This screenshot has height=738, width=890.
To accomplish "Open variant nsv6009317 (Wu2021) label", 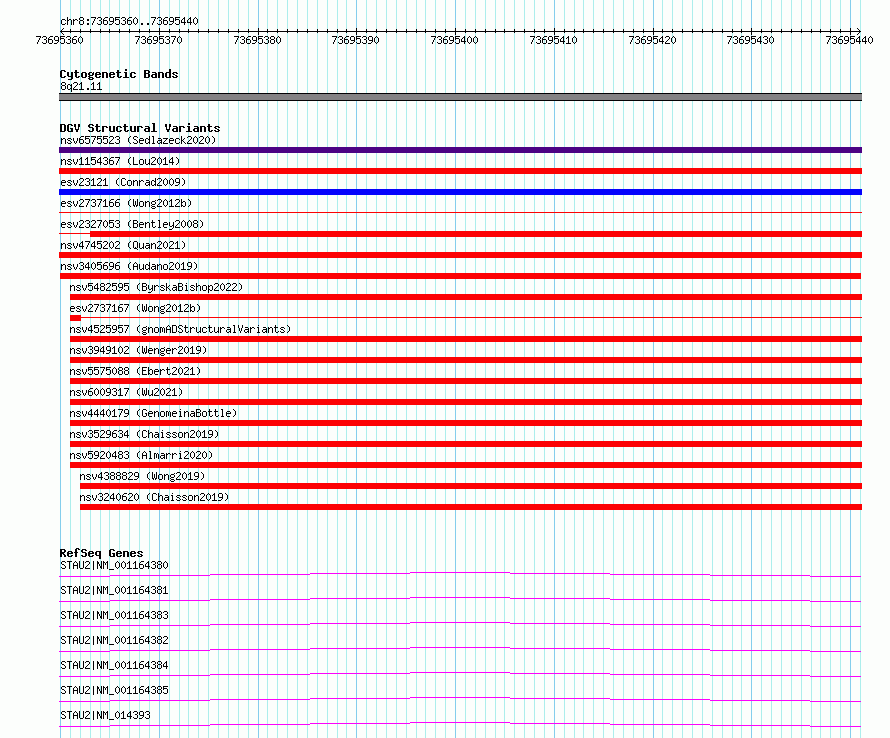I will point(126,392).
